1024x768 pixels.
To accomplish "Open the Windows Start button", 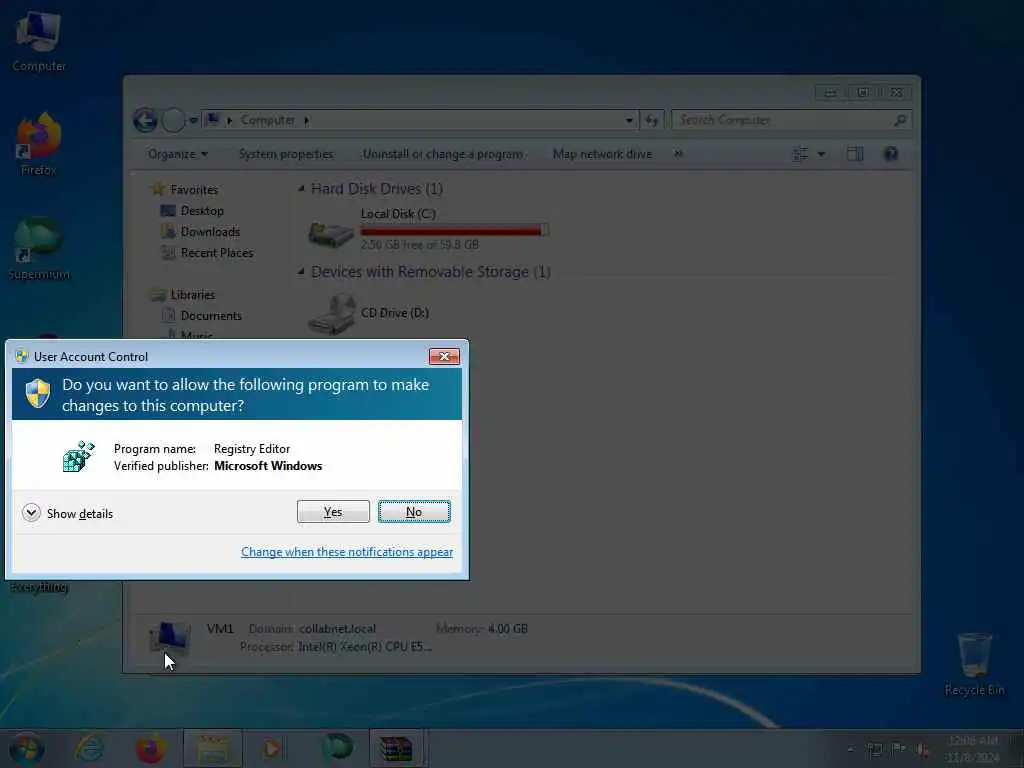I will [x=26, y=748].
